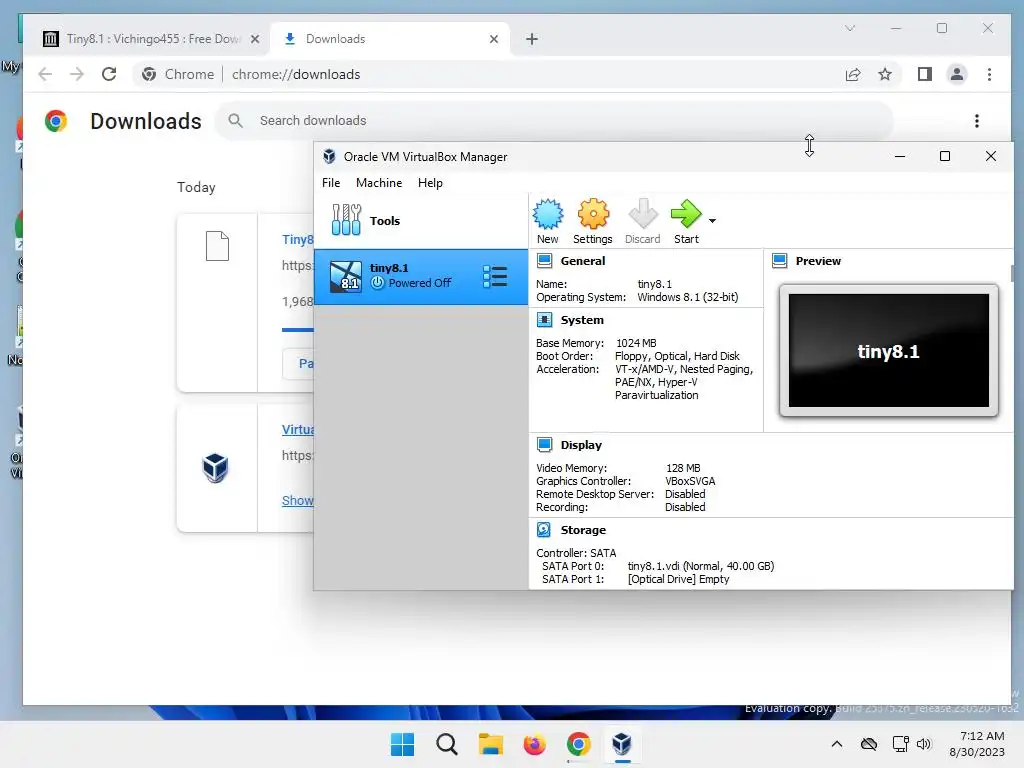Click the tiny8.1.vdi storage entry text
The image size is (1024, 768).
pos(701,566)
